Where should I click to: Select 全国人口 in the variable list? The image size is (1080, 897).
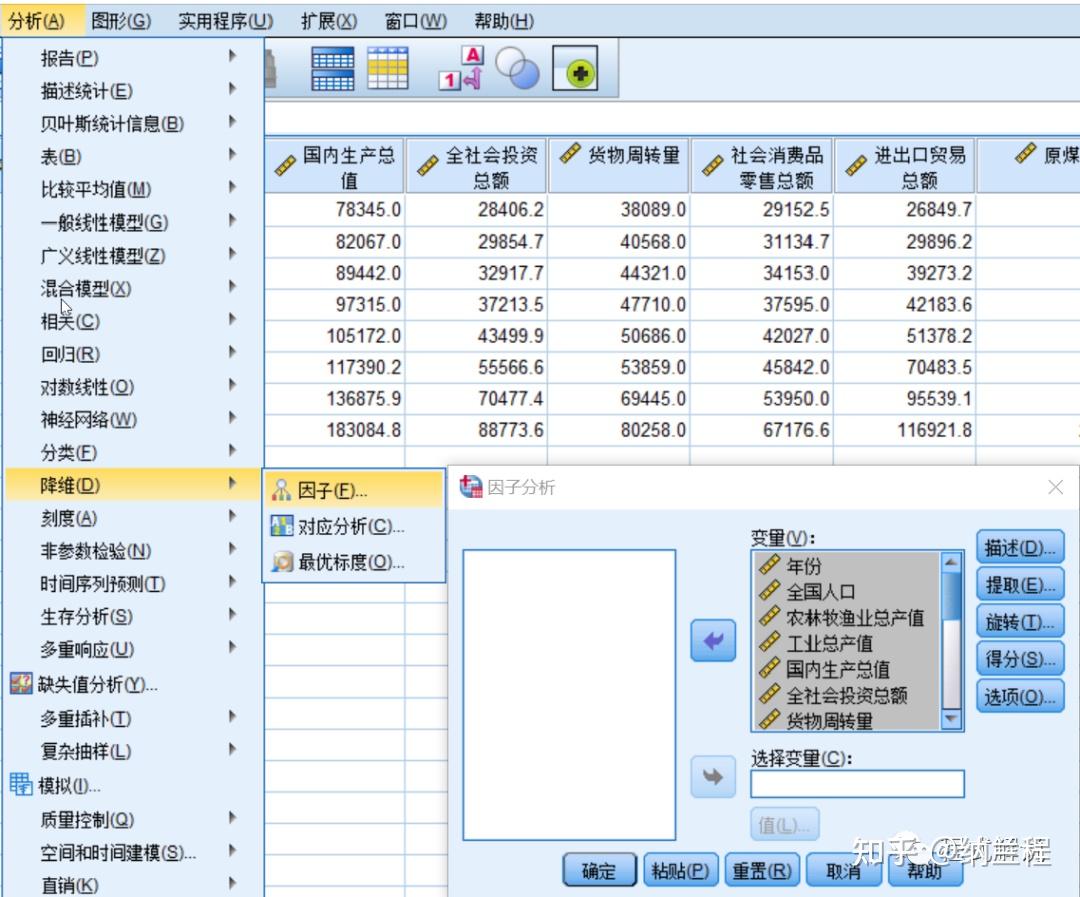[x=847, y=591]
